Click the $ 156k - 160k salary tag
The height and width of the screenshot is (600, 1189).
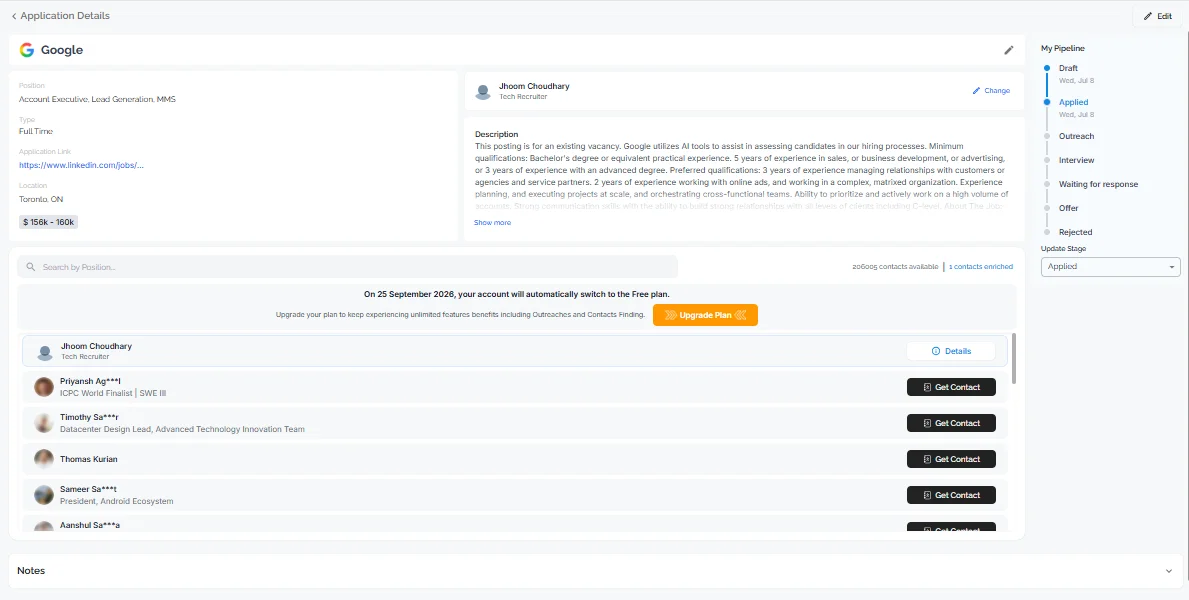49,222
